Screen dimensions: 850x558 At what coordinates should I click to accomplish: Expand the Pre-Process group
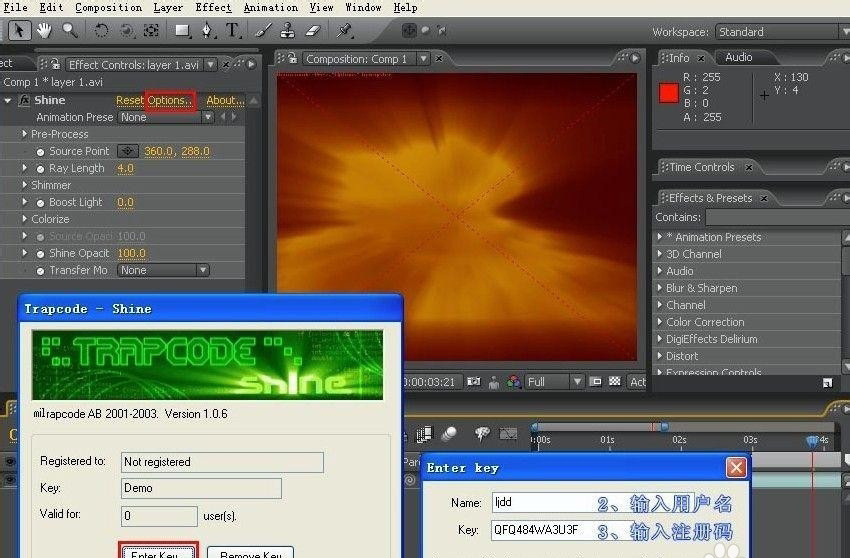tap(24, 134)
